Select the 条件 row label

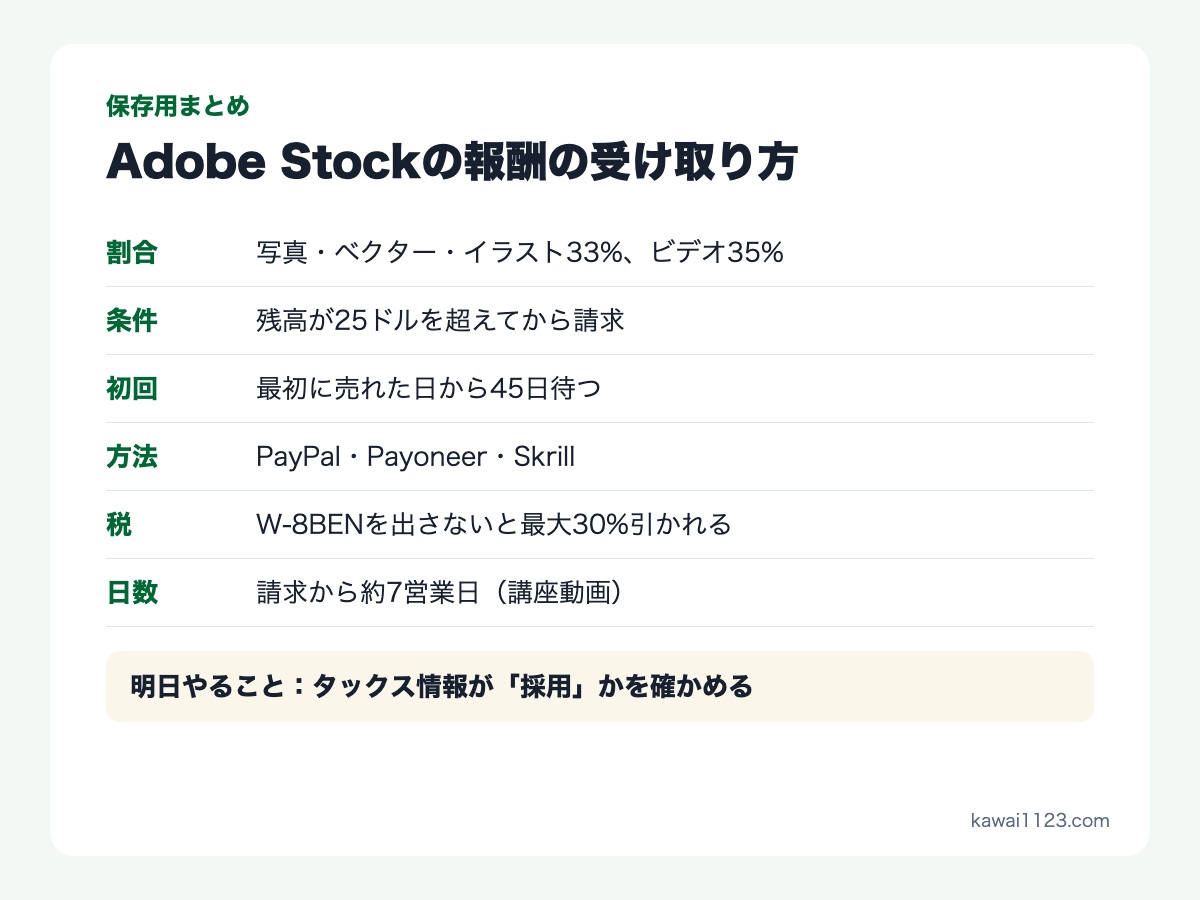[x=132, y=321]
